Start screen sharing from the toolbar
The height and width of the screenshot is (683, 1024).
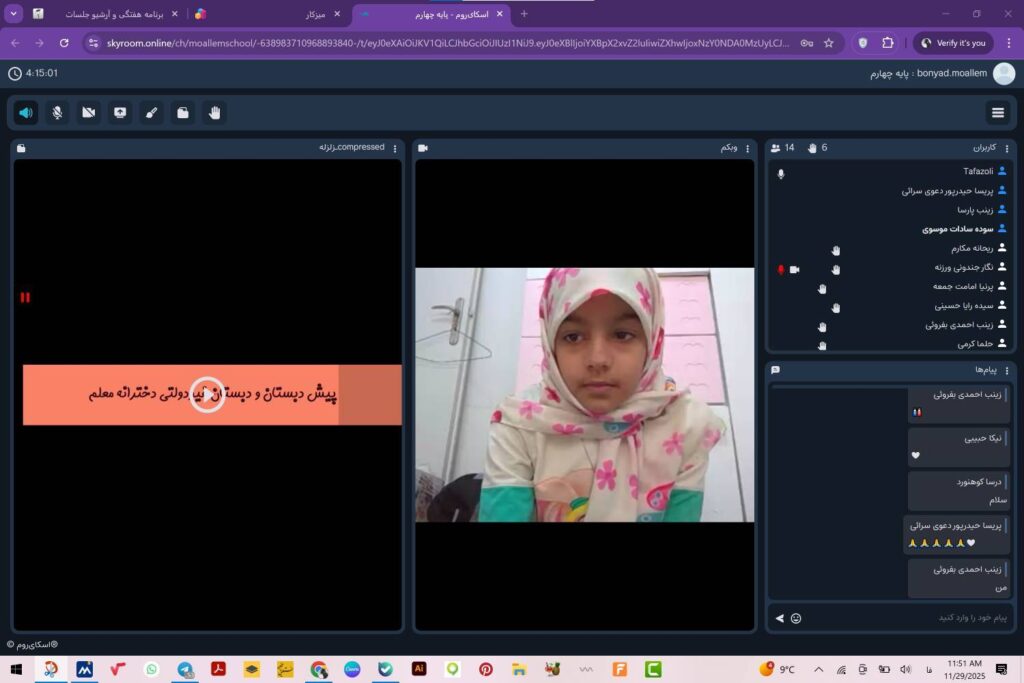[x=120, y=112]
